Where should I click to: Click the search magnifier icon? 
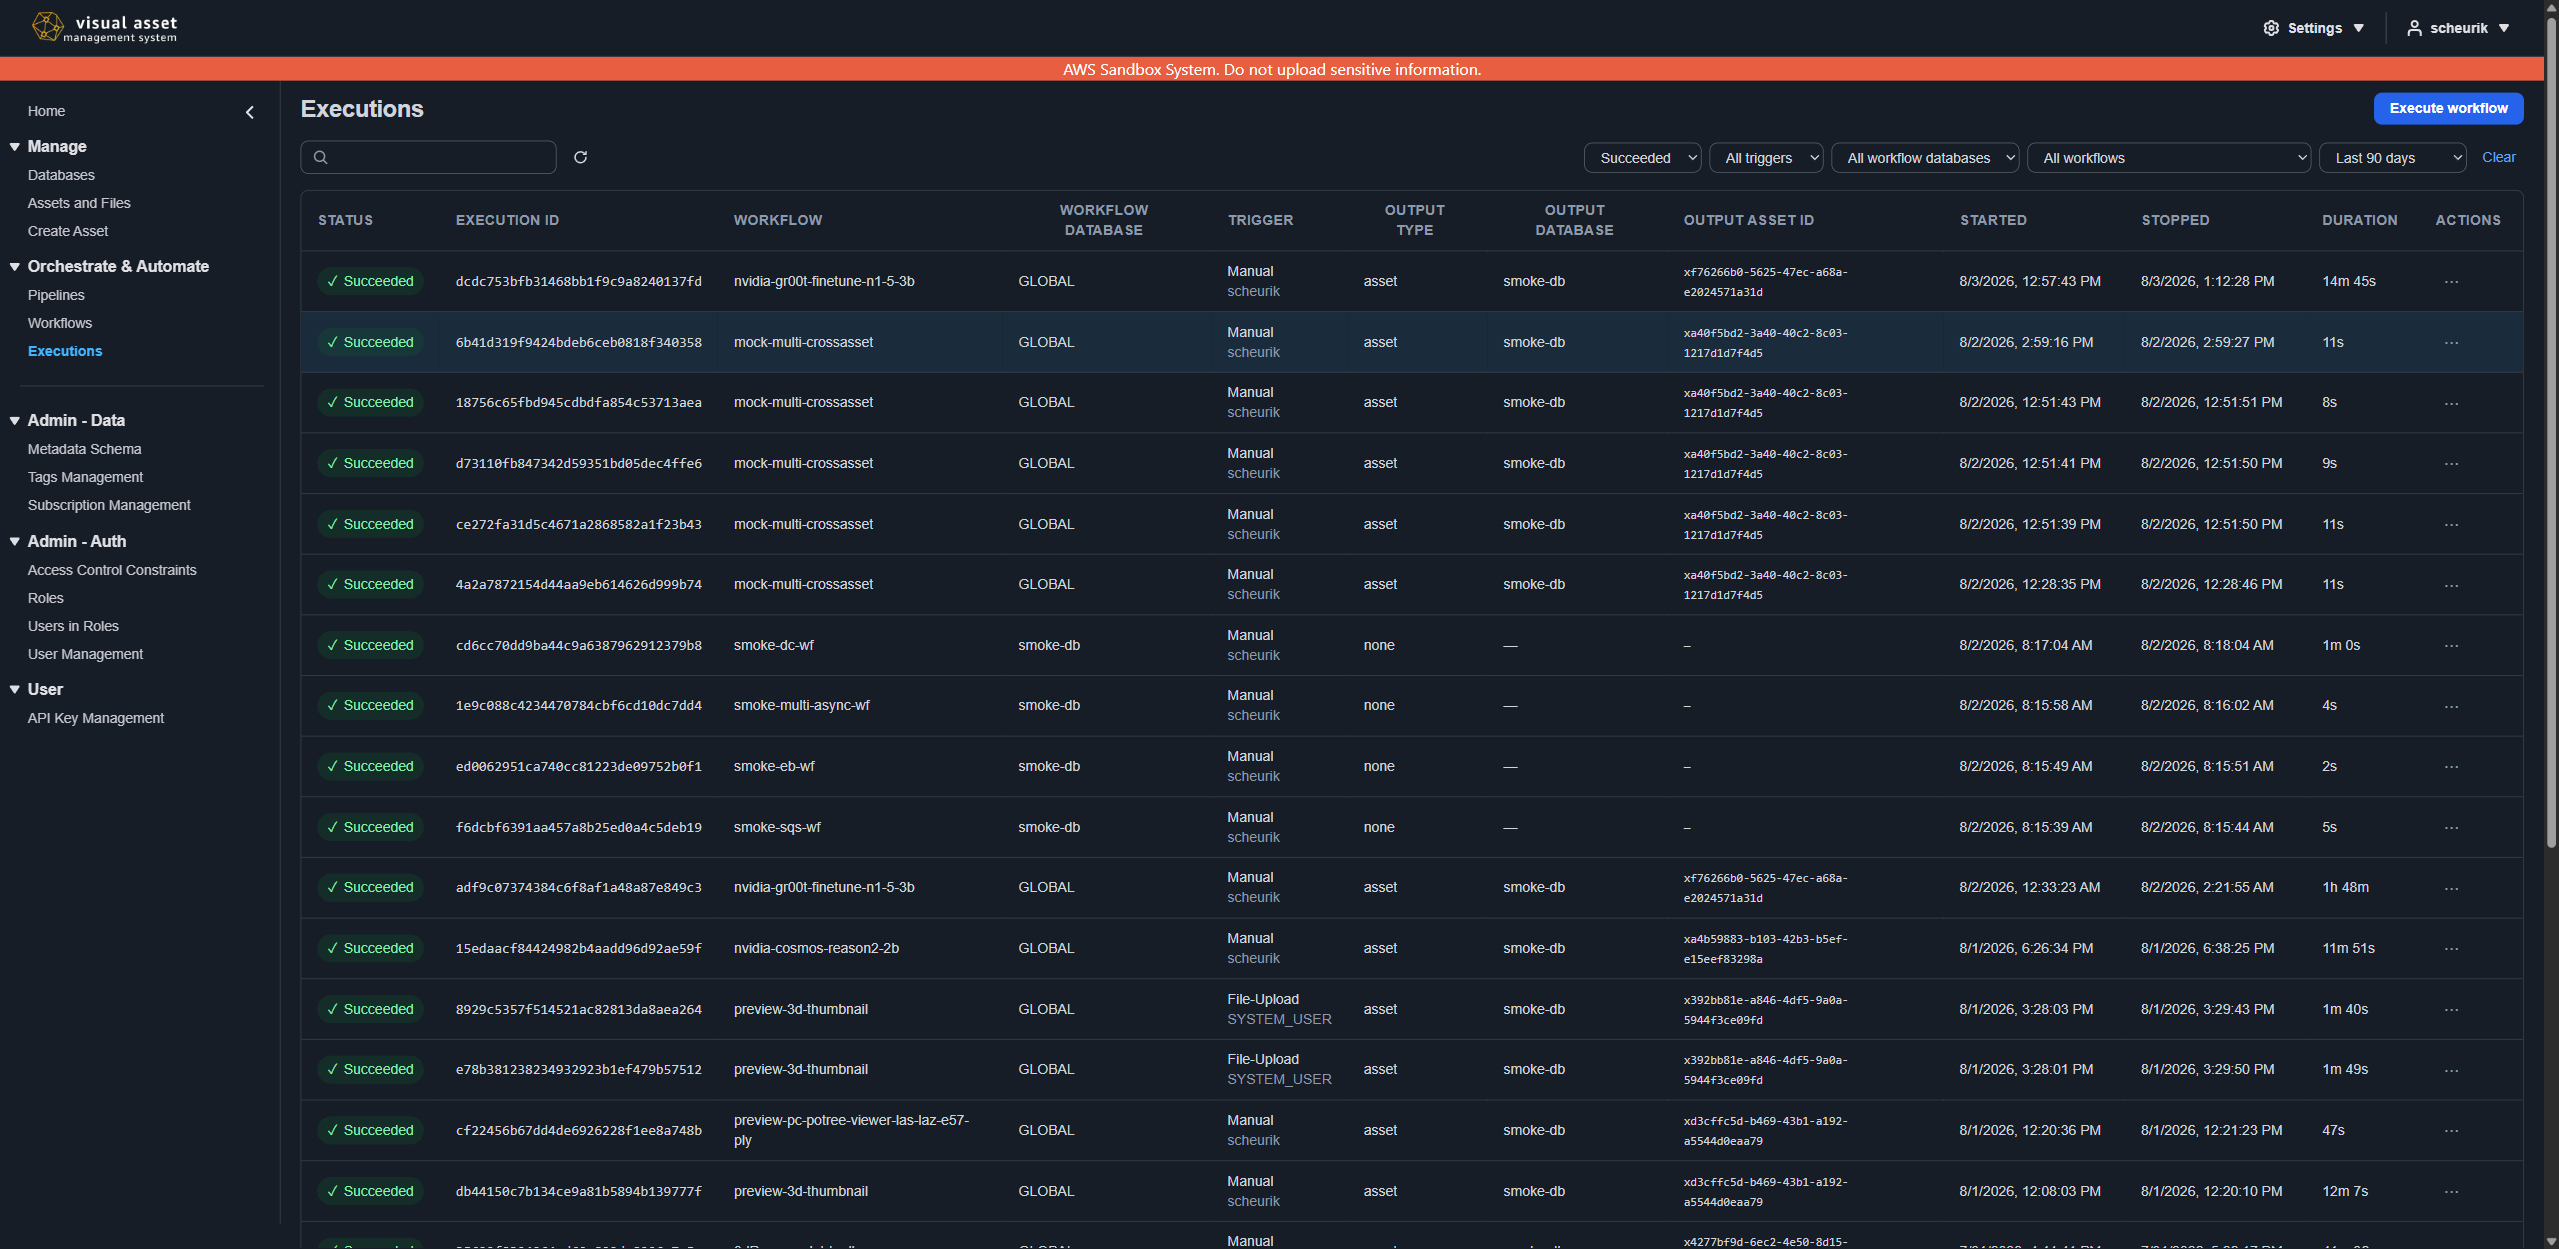tap(321, 157)
